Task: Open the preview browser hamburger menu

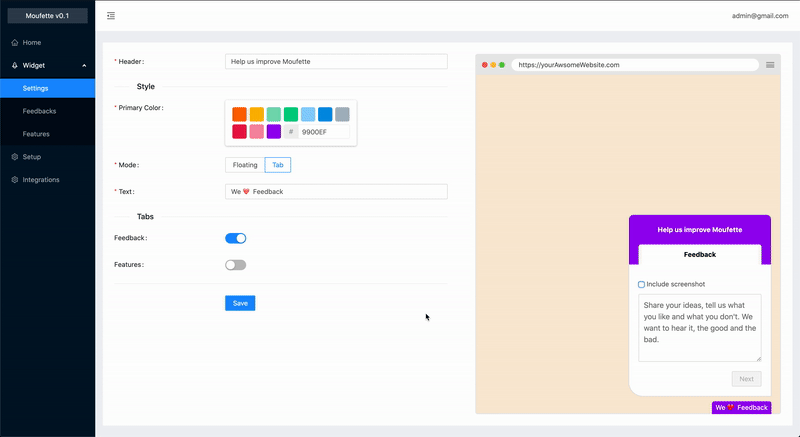Action: pyautogui.click(x=770, y=65)
